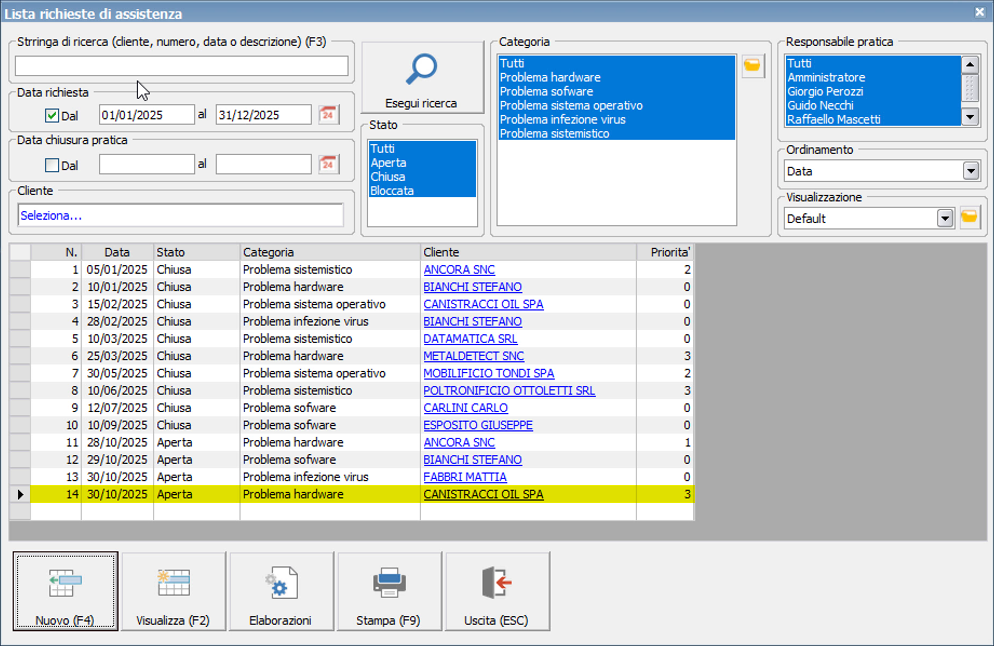The width and height of the screenshot is (994, 646).
Task: Open Elaborazioni gear button
Action: 280,593
